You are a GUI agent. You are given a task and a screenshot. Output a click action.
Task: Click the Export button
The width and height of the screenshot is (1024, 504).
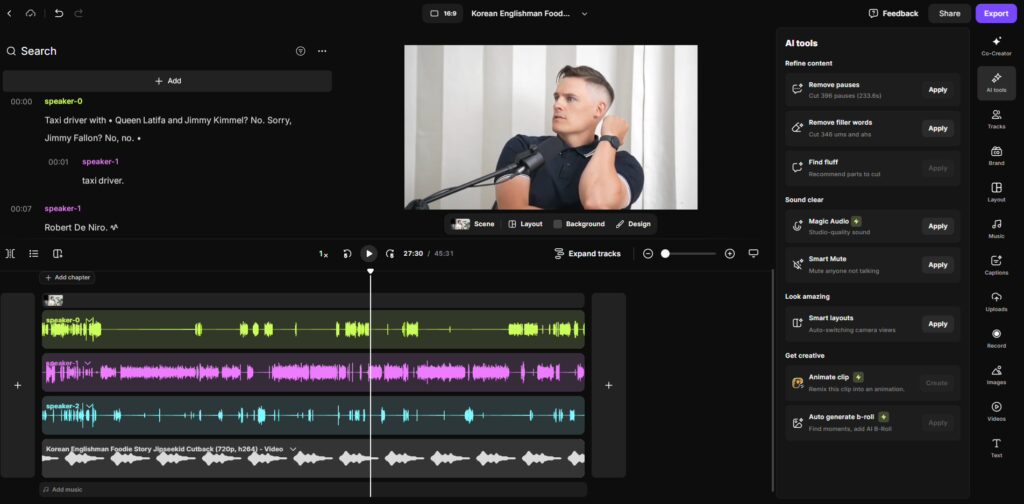click(996, 13)
